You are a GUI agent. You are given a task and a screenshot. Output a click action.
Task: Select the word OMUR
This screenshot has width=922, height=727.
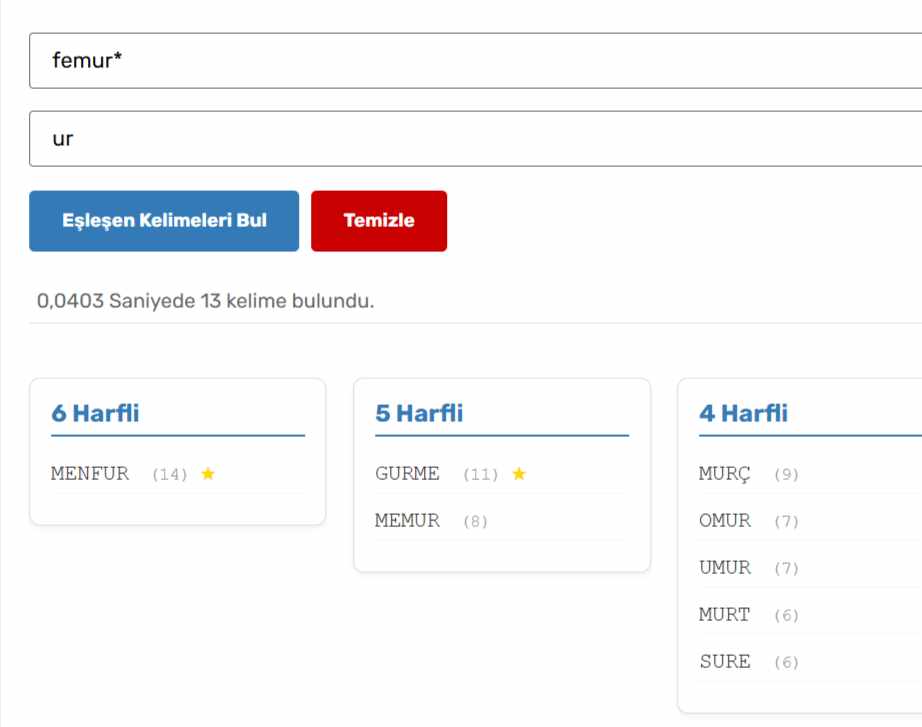coord(724,521)
